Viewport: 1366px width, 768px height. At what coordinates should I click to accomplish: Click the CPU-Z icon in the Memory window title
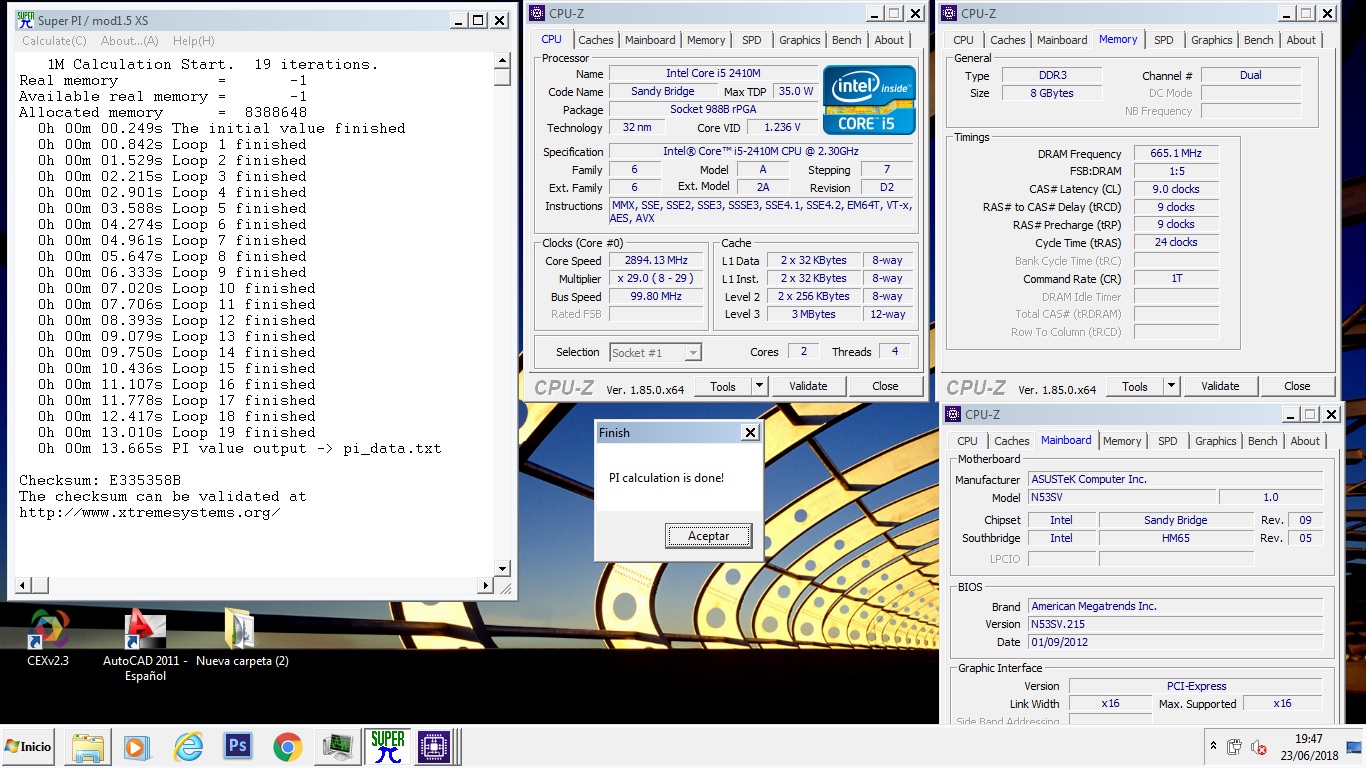click(949, 13)
